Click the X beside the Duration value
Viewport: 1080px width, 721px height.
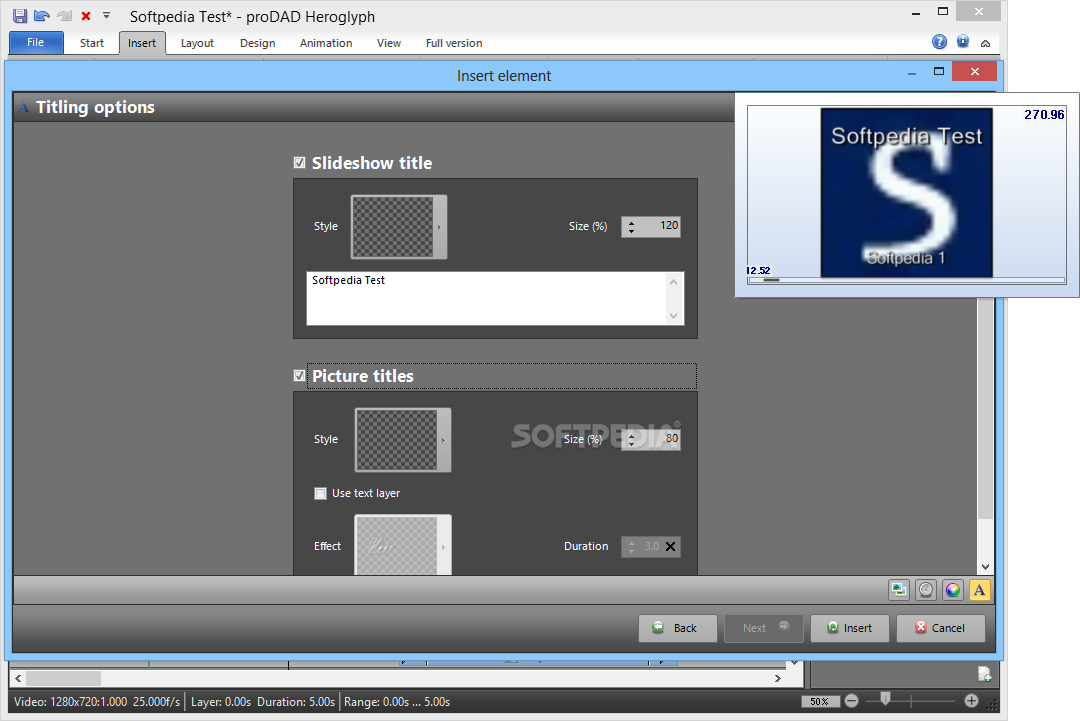[x=670, y=546]
